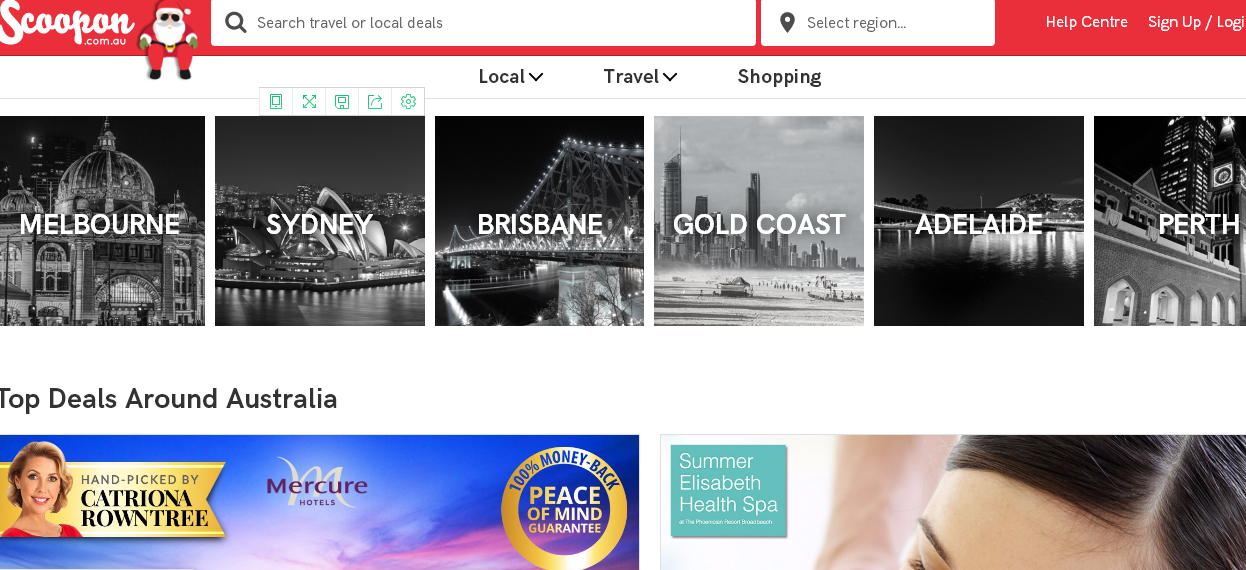Open the Shopping menu item
This screenshot has width=1246, height=570.
click(x=779, y=77)
